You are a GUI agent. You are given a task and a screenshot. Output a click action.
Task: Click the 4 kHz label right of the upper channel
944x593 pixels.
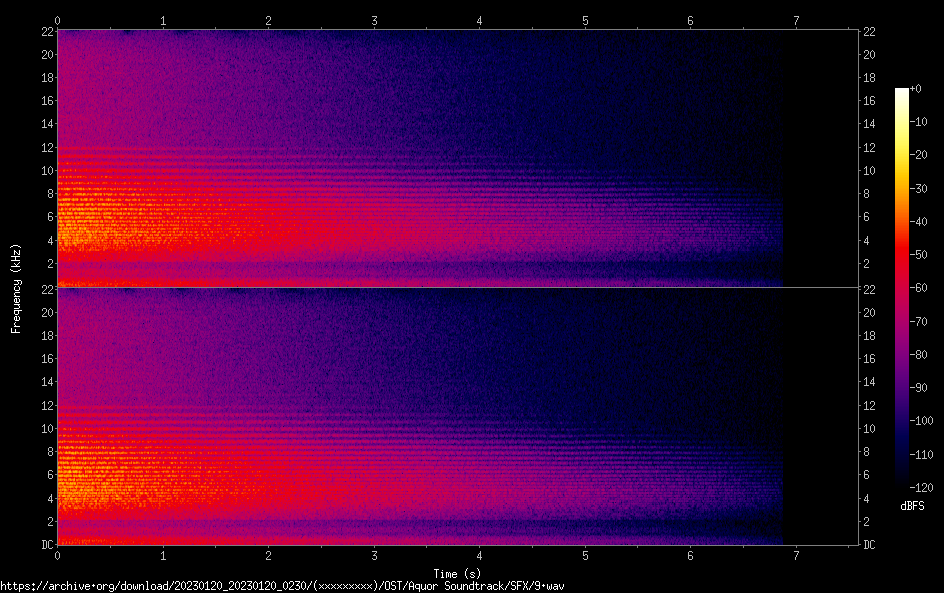[867, 241]
